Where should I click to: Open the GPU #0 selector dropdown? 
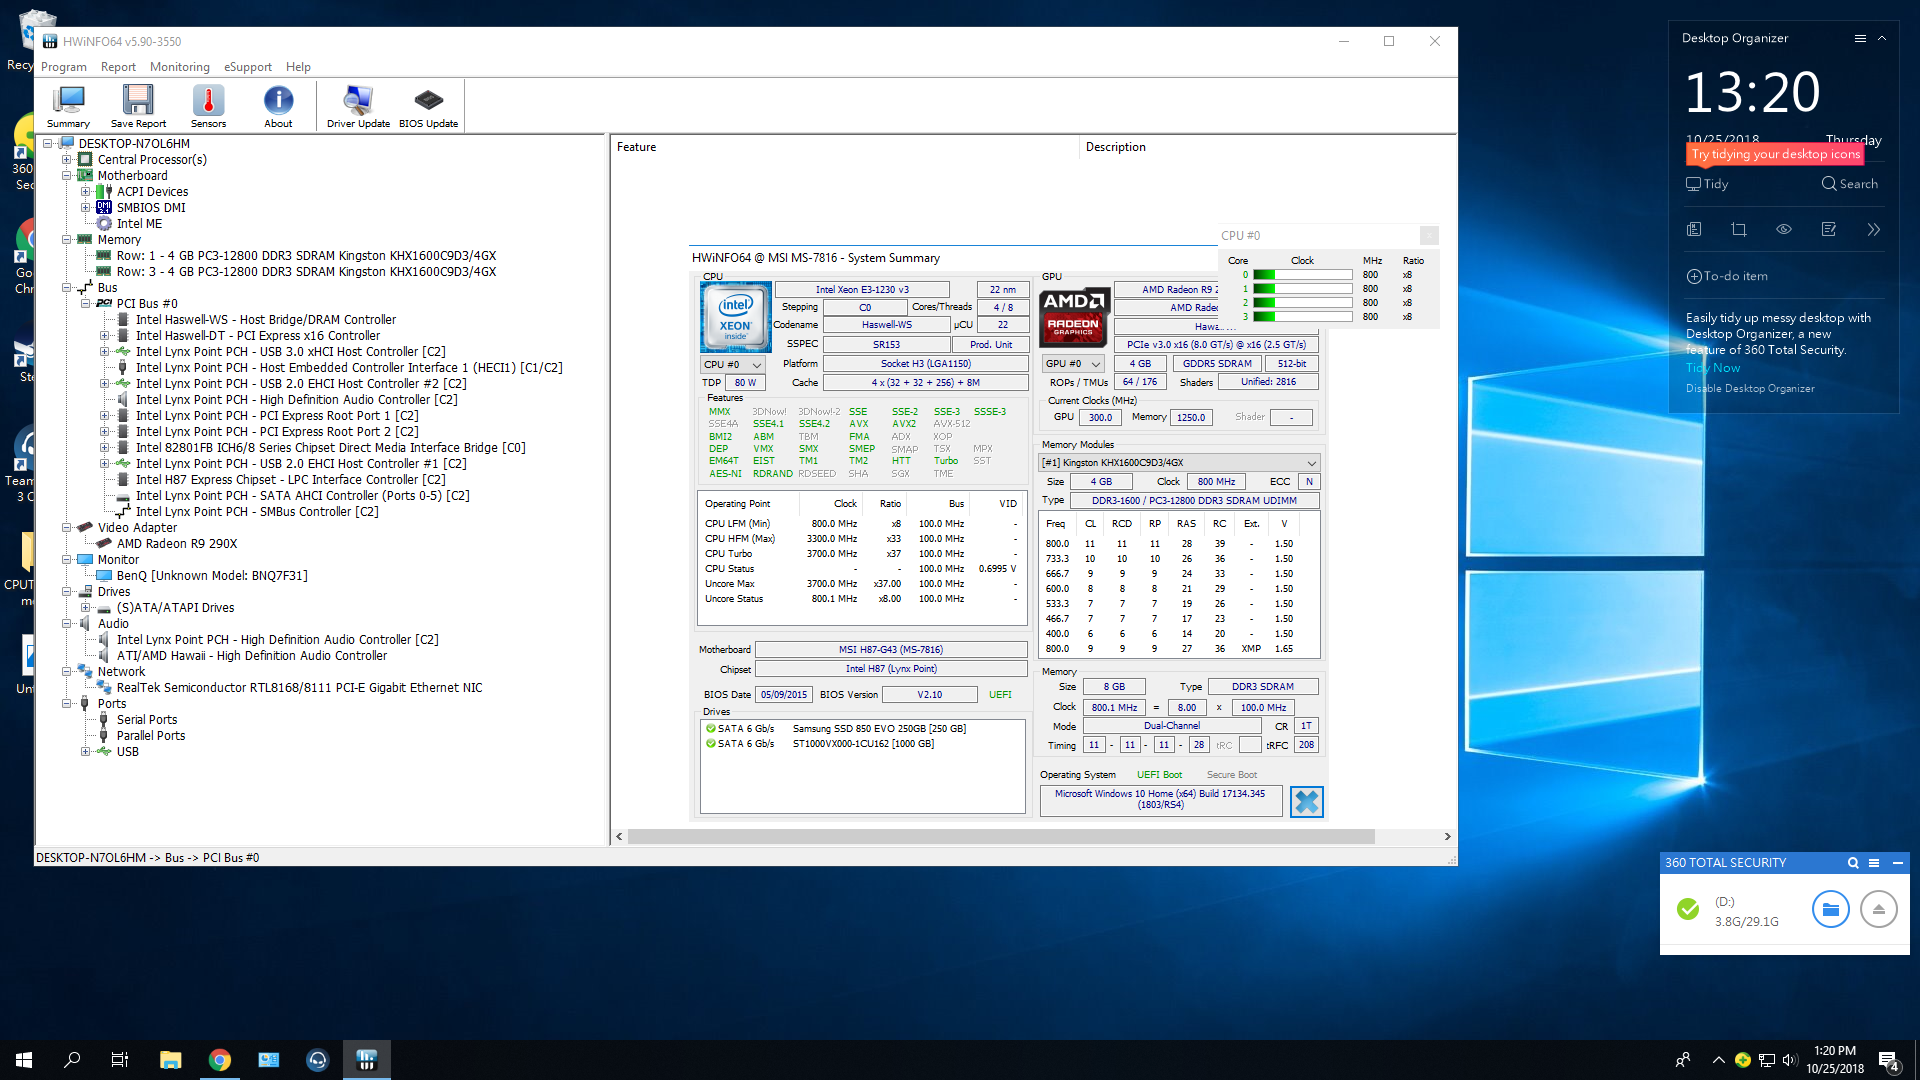[x=1072, y=364]
